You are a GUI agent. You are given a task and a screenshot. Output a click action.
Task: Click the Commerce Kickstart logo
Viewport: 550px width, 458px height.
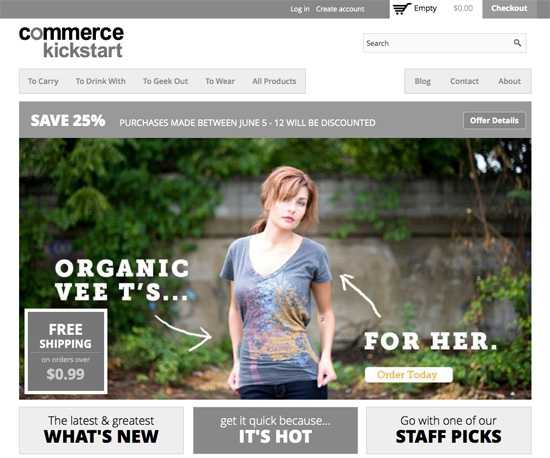point(72,42)
